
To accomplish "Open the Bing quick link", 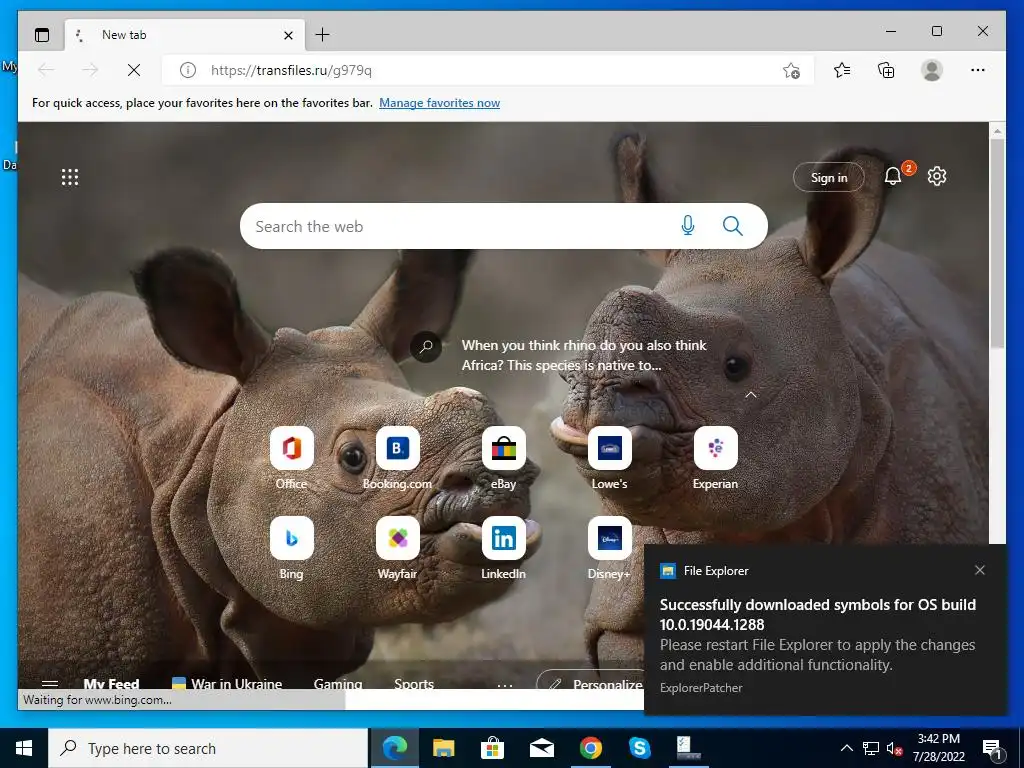I will tap(291, 548).
